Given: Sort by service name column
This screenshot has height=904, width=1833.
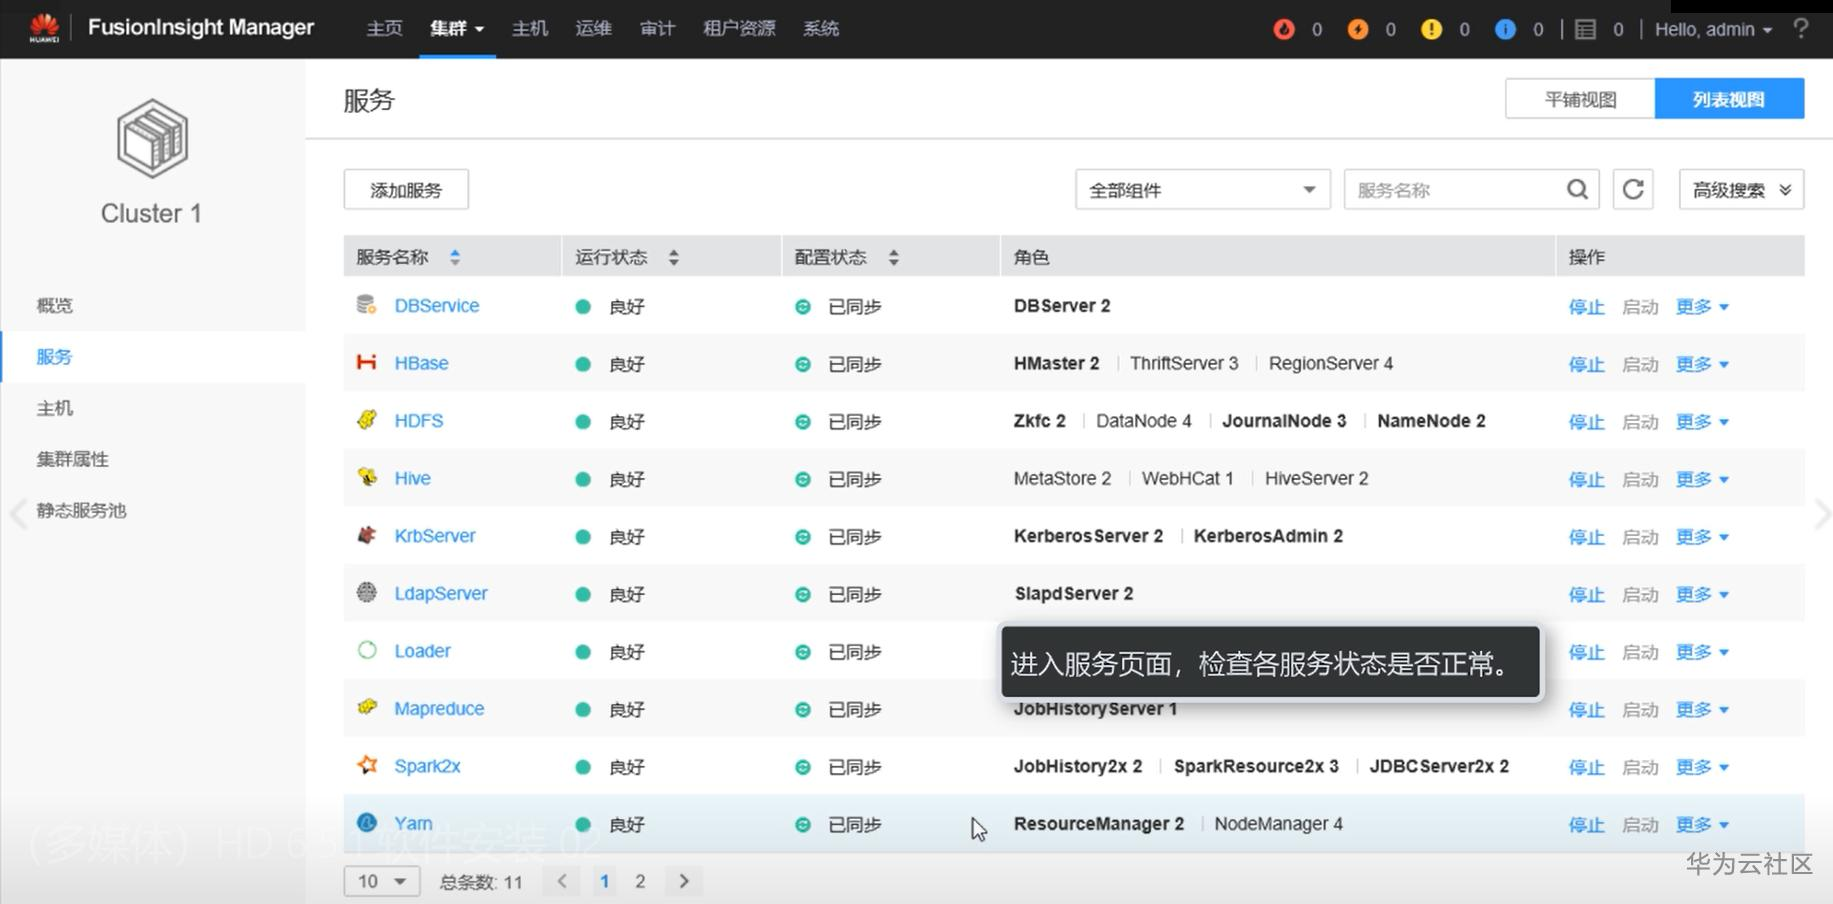Looking at the screenshot, I should tap(455, 257).
